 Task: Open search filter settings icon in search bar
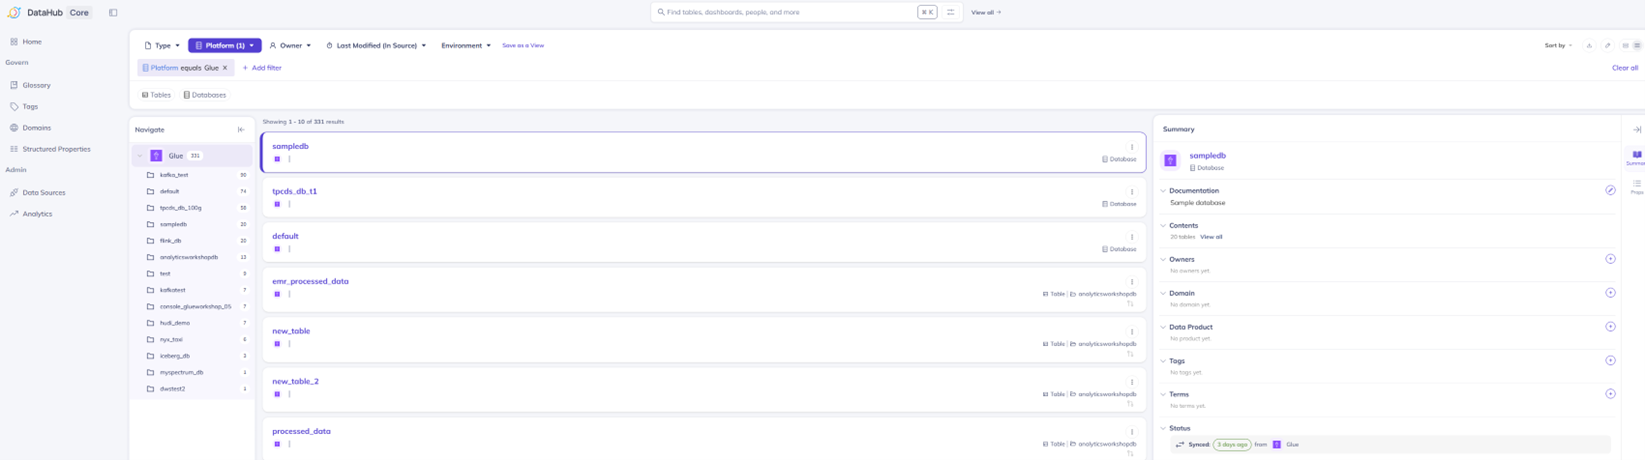point(950,12)
